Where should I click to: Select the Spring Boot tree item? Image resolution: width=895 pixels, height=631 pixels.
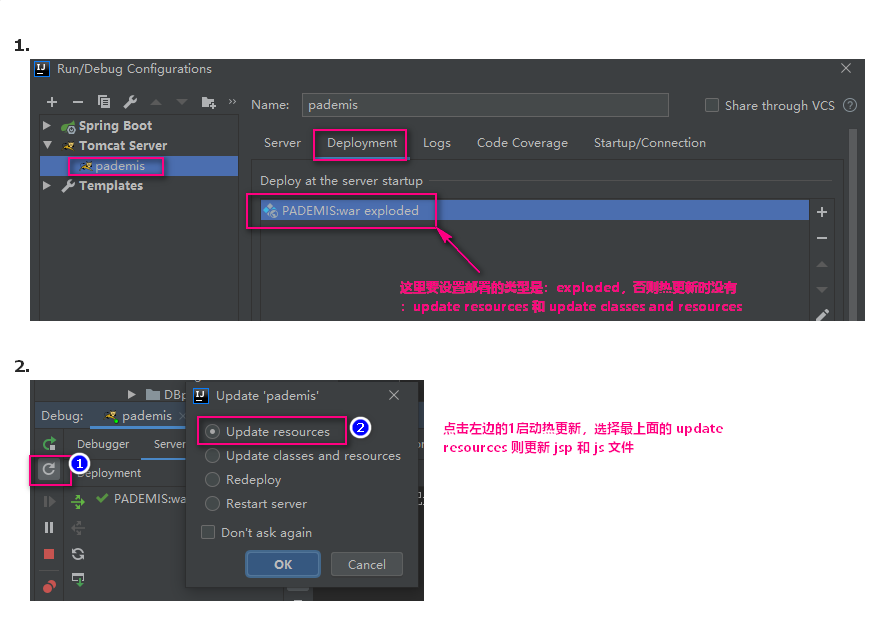(x=115, y=125)
